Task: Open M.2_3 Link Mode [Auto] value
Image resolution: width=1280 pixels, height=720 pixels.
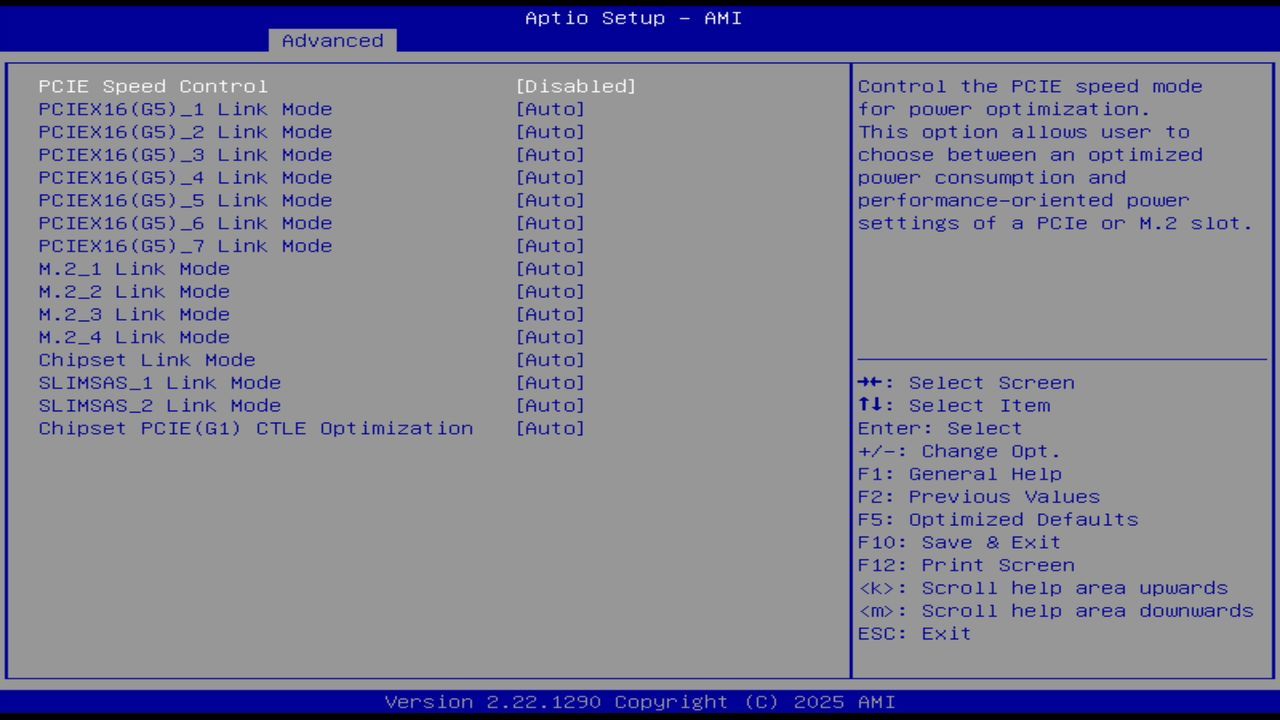Action: [549, 314]
